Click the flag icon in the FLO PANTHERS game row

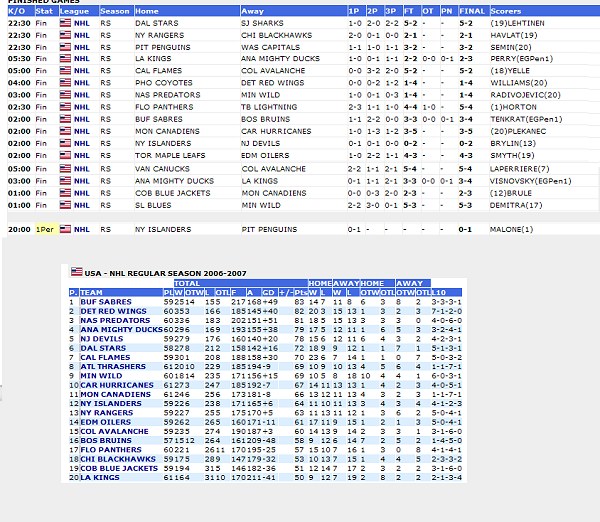(66, 107)
